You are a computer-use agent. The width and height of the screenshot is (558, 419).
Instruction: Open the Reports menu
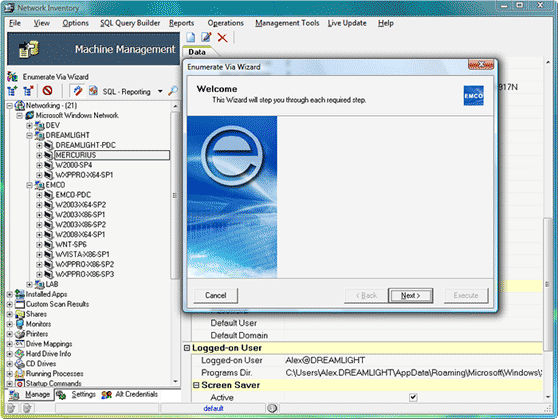(181, 23)
